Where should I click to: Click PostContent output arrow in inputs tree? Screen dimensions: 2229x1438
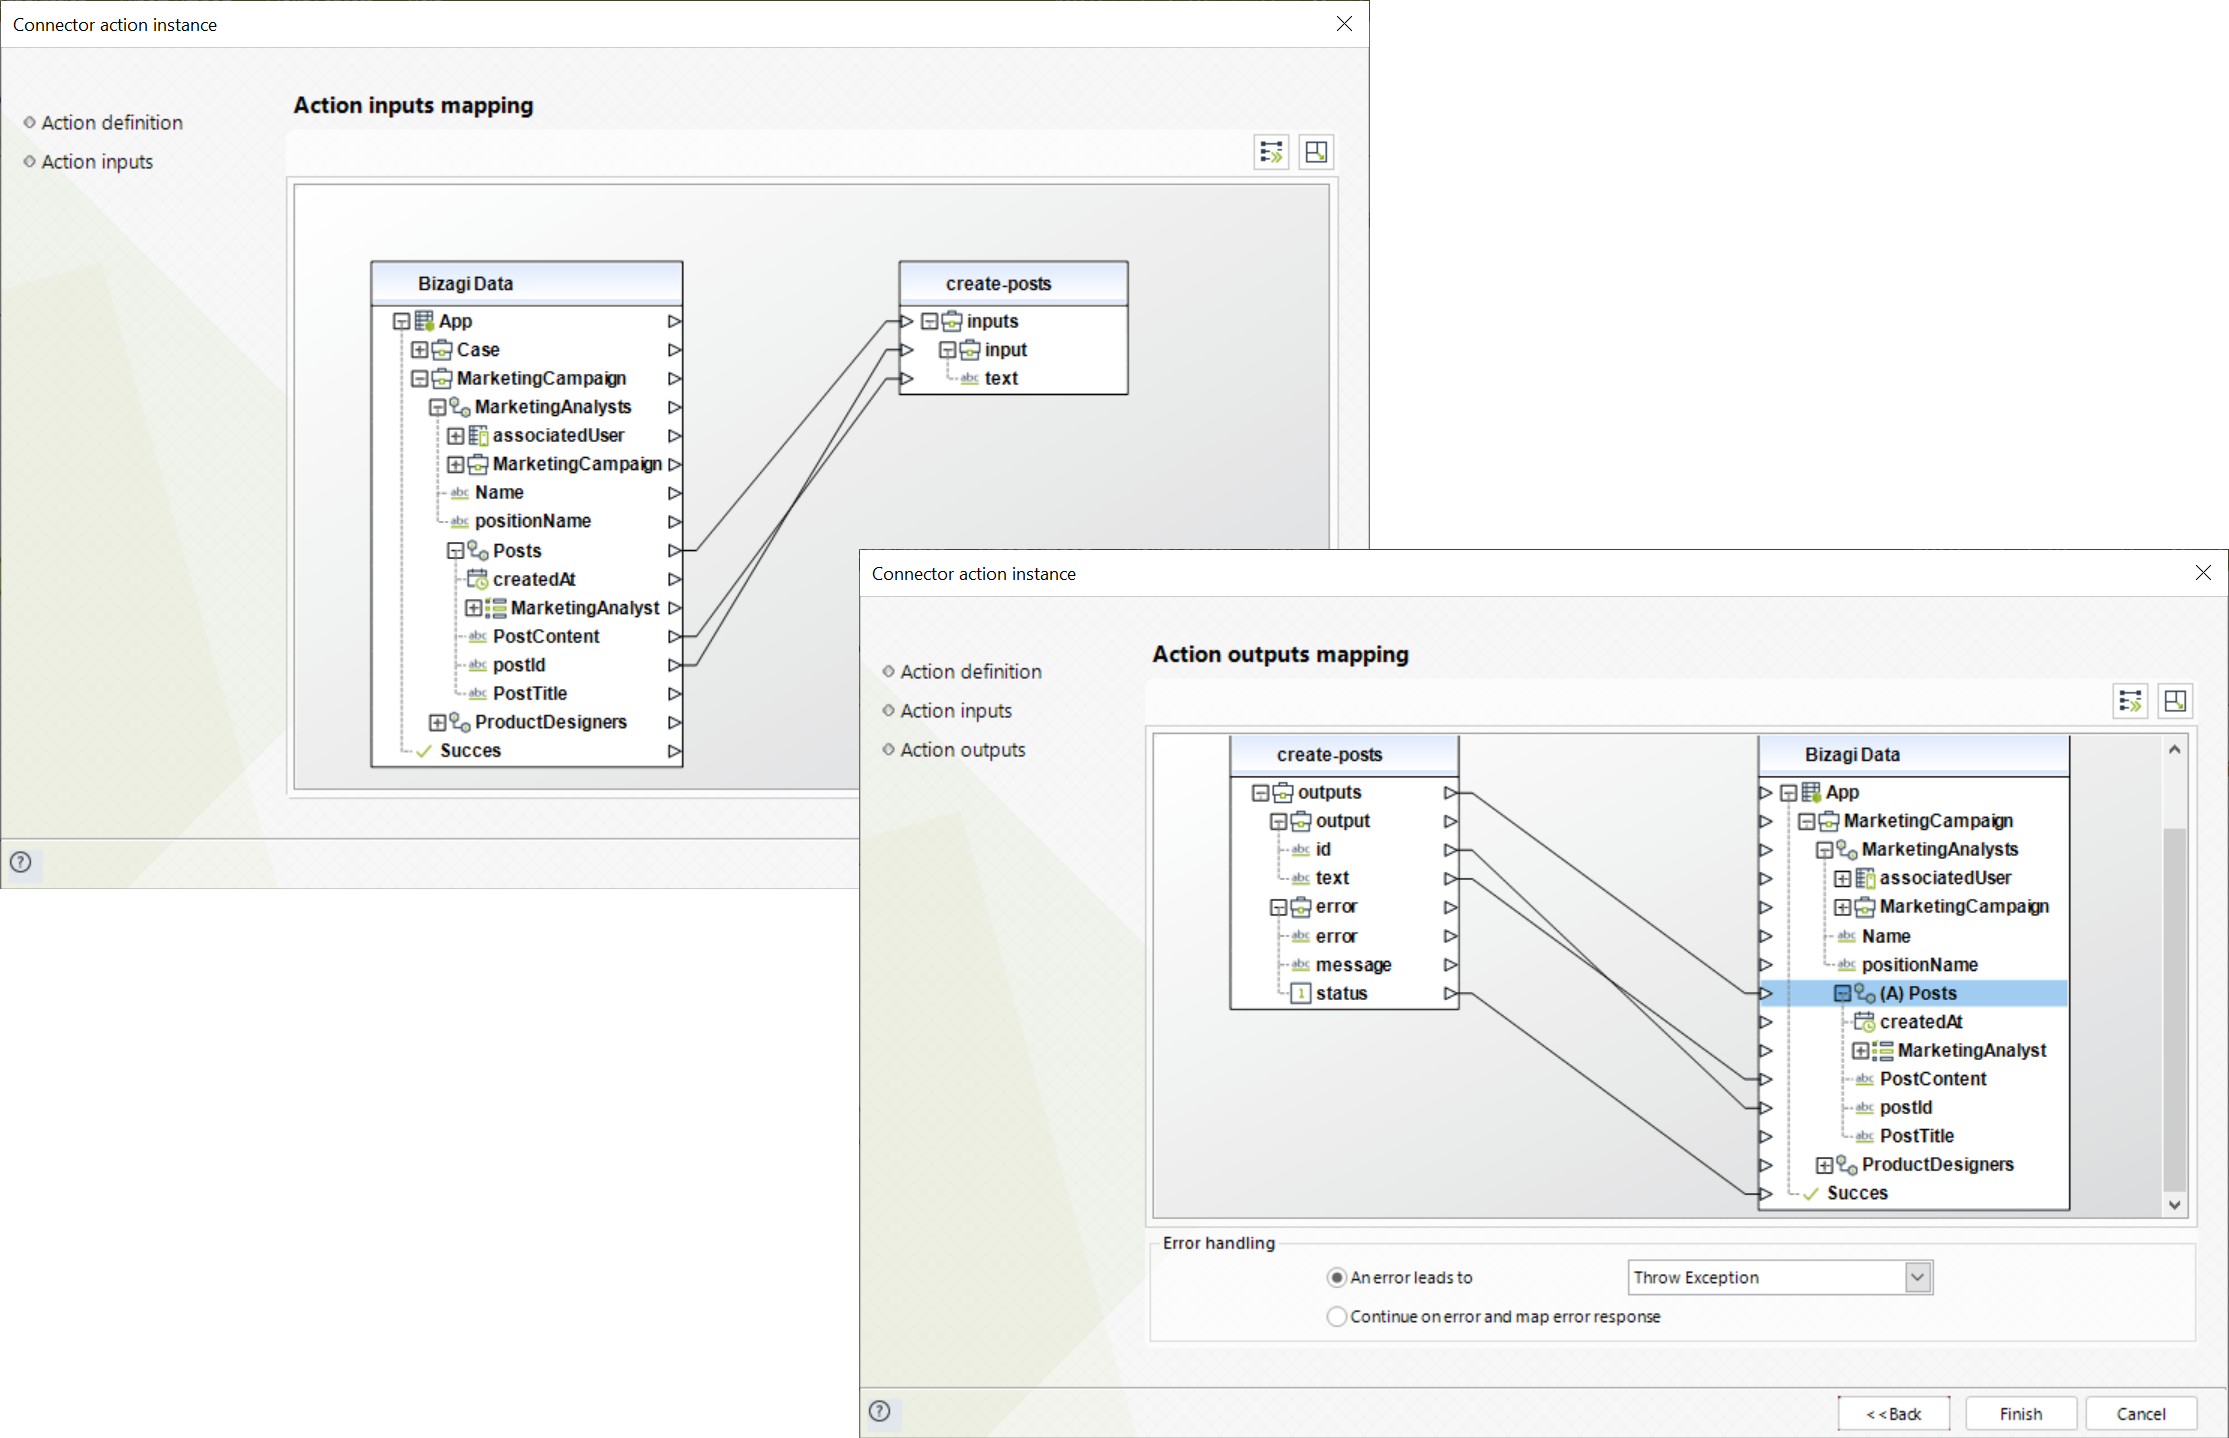(675, 636)
